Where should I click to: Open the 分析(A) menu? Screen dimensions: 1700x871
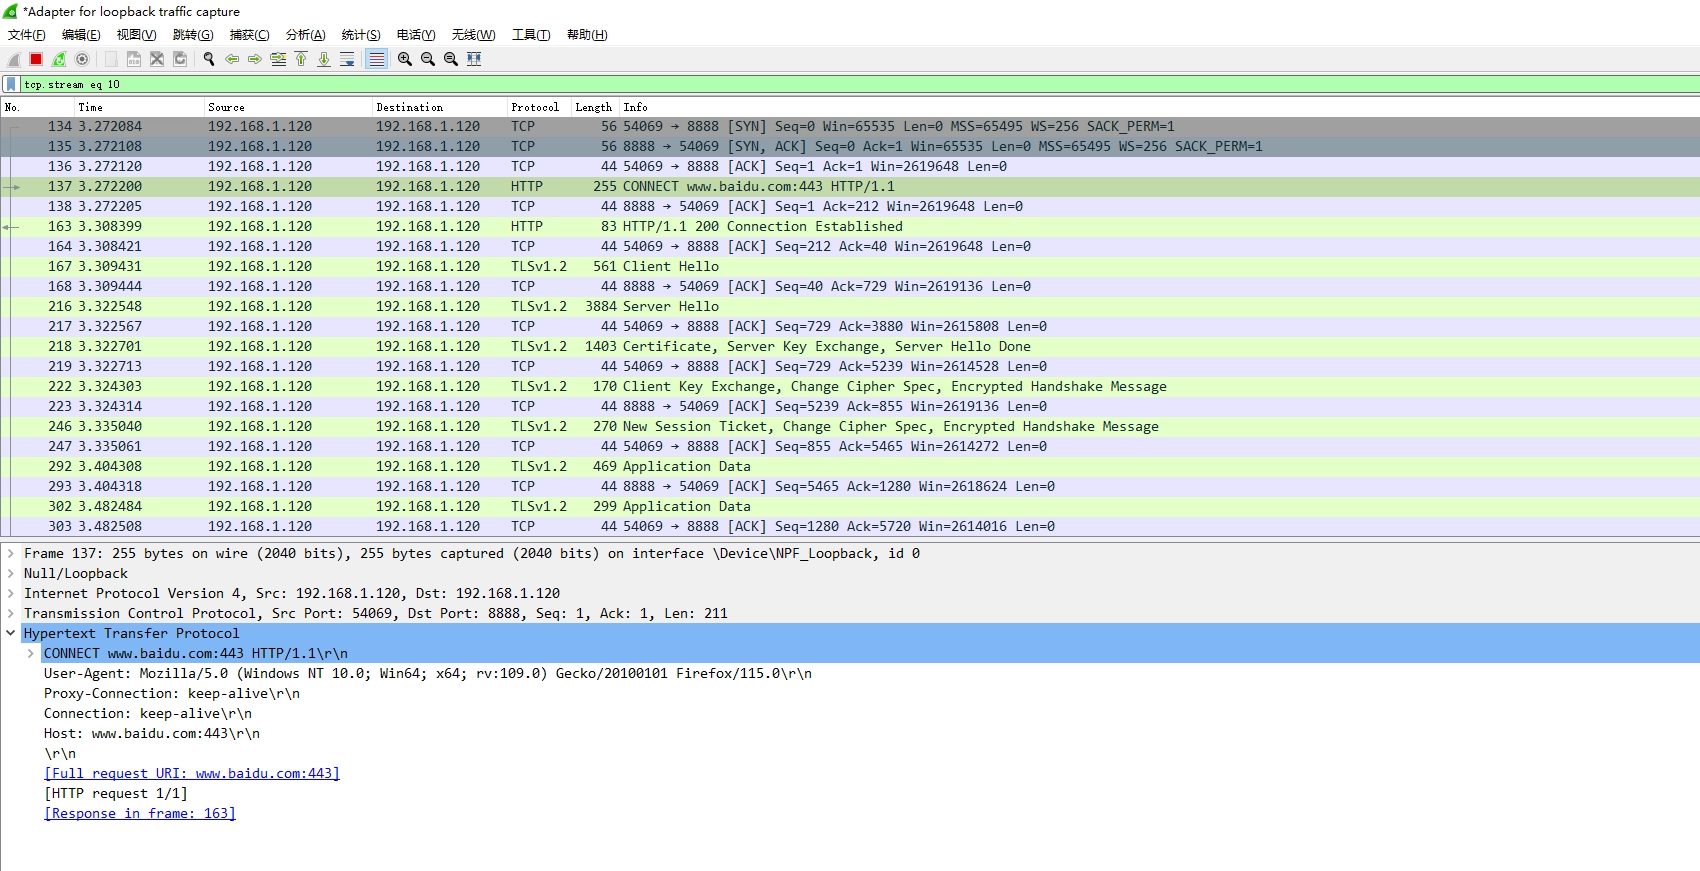point(305,35)
